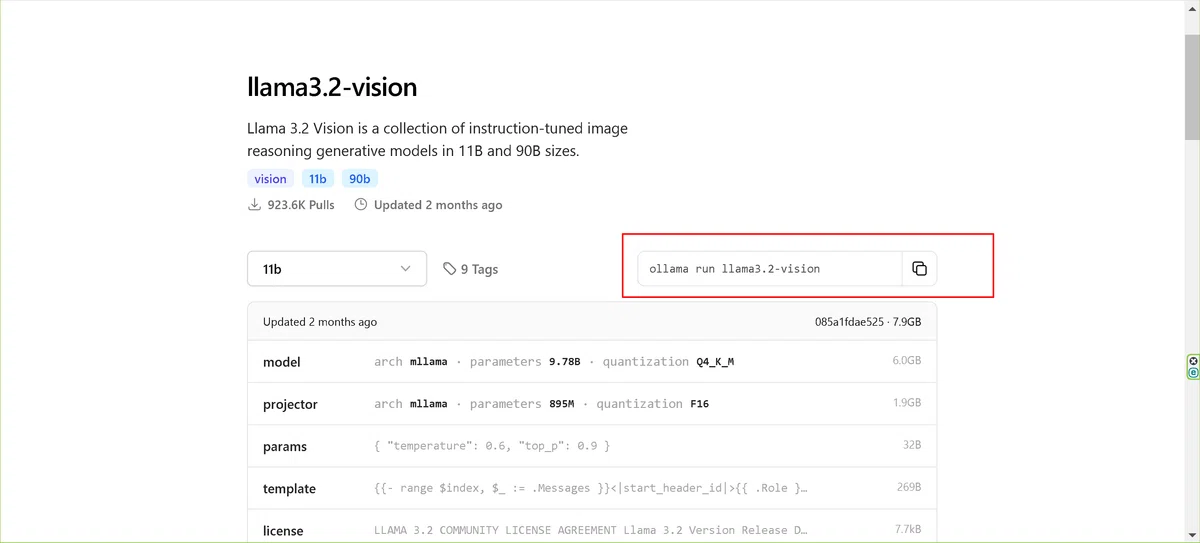Open the template file row
The height and width of the screenshot is (543, 1200).
(592, 488)
